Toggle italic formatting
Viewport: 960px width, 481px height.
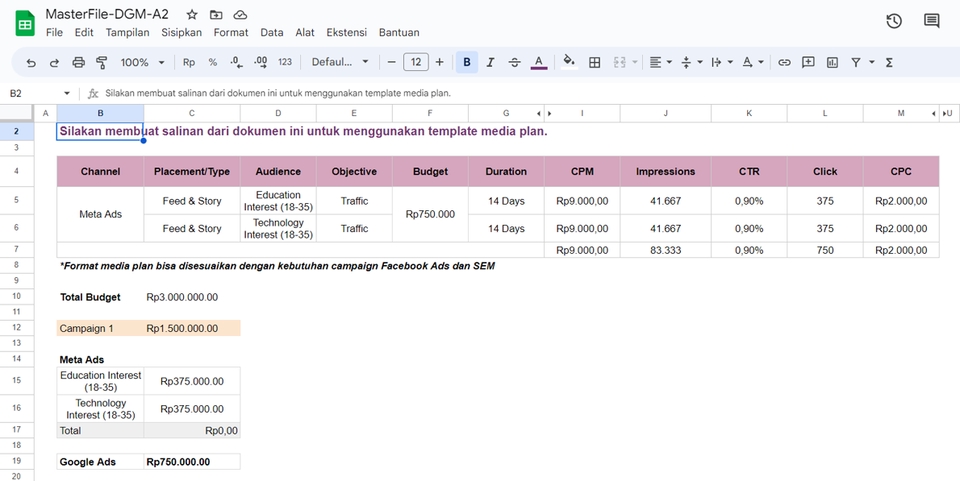pos(490,62)
